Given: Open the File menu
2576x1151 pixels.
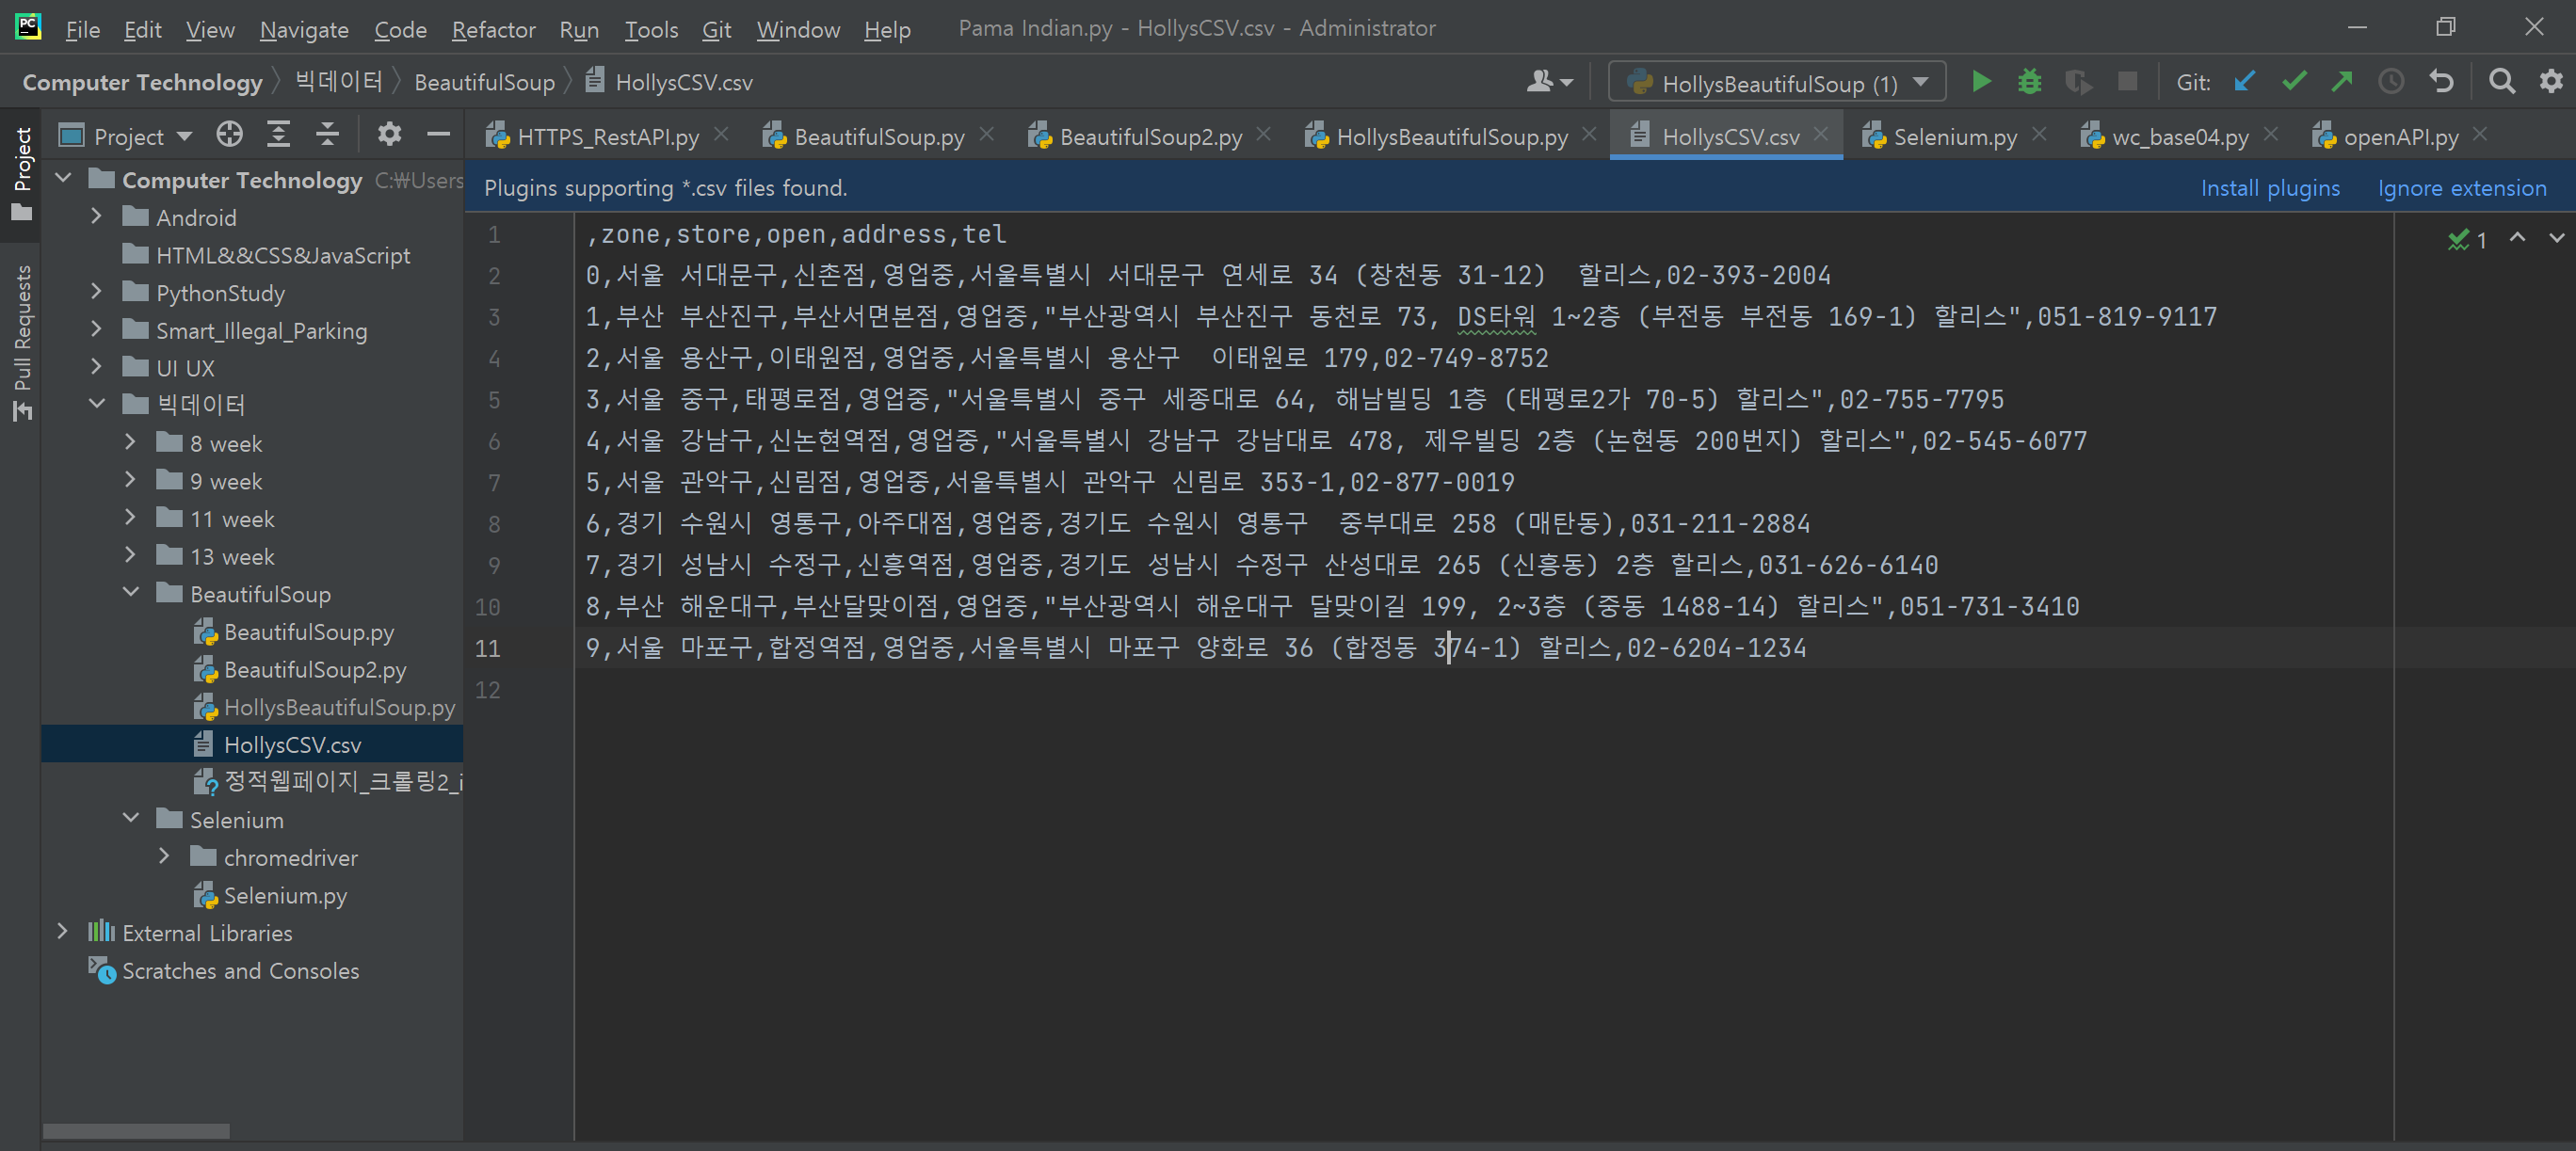Looking at the screenshot, I should point(83,29).
